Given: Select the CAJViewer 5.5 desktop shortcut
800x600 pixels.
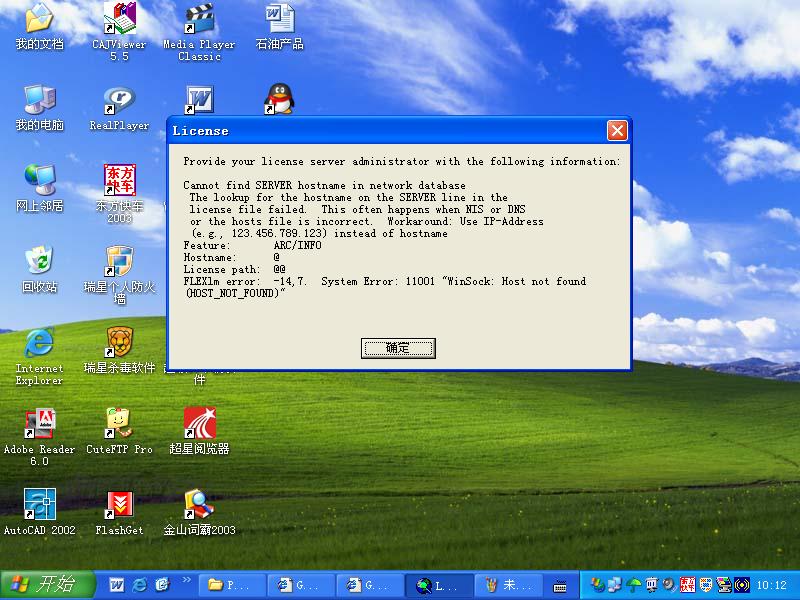Looking at the screenshot, I should [x=119, y=32].
